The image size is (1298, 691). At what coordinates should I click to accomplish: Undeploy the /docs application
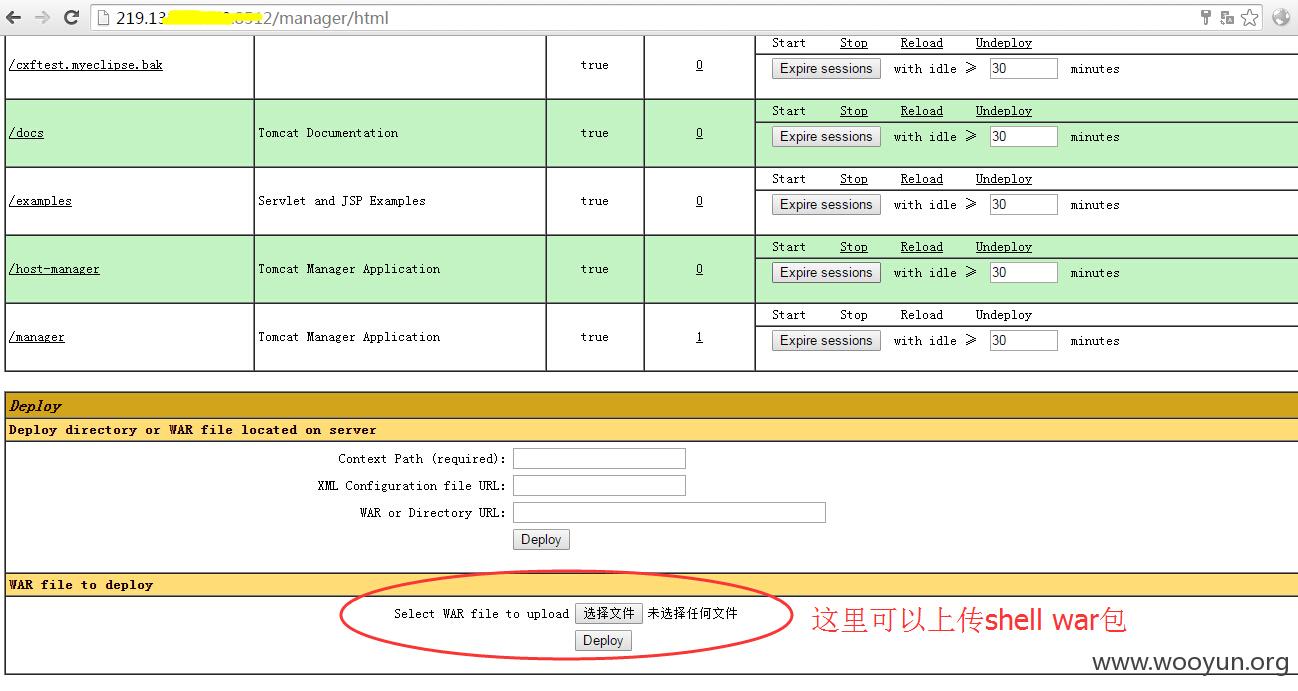[1004, 111]
